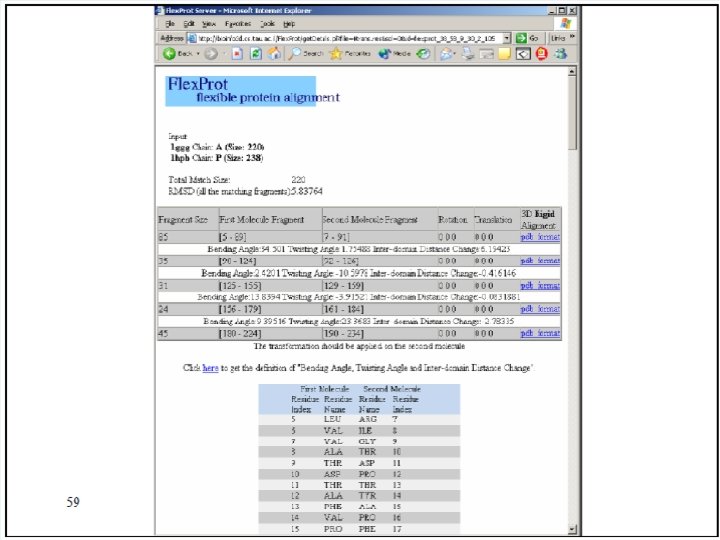Open the Back history dropdown arrow
Image resolution: width=720 pixels, height=540 pixels.
198,54
